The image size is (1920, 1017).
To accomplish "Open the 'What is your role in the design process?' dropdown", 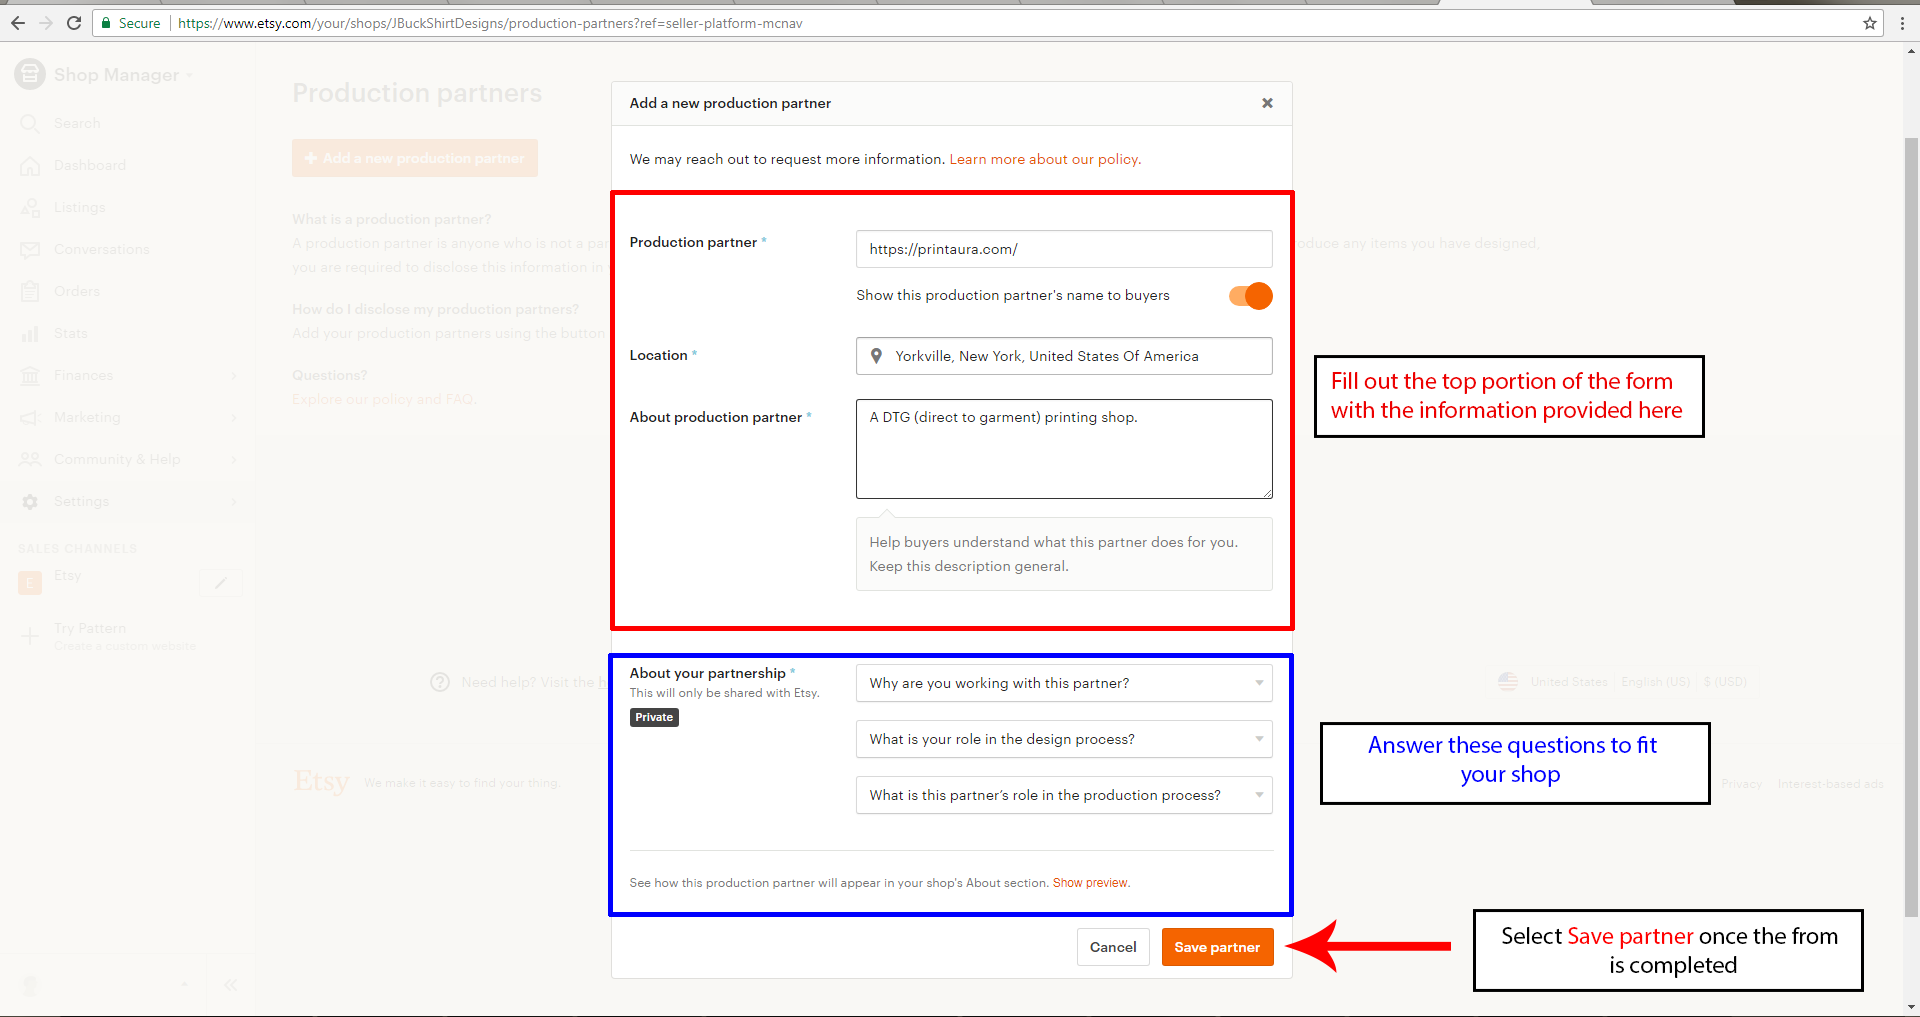I will [x=1064, y=739].
